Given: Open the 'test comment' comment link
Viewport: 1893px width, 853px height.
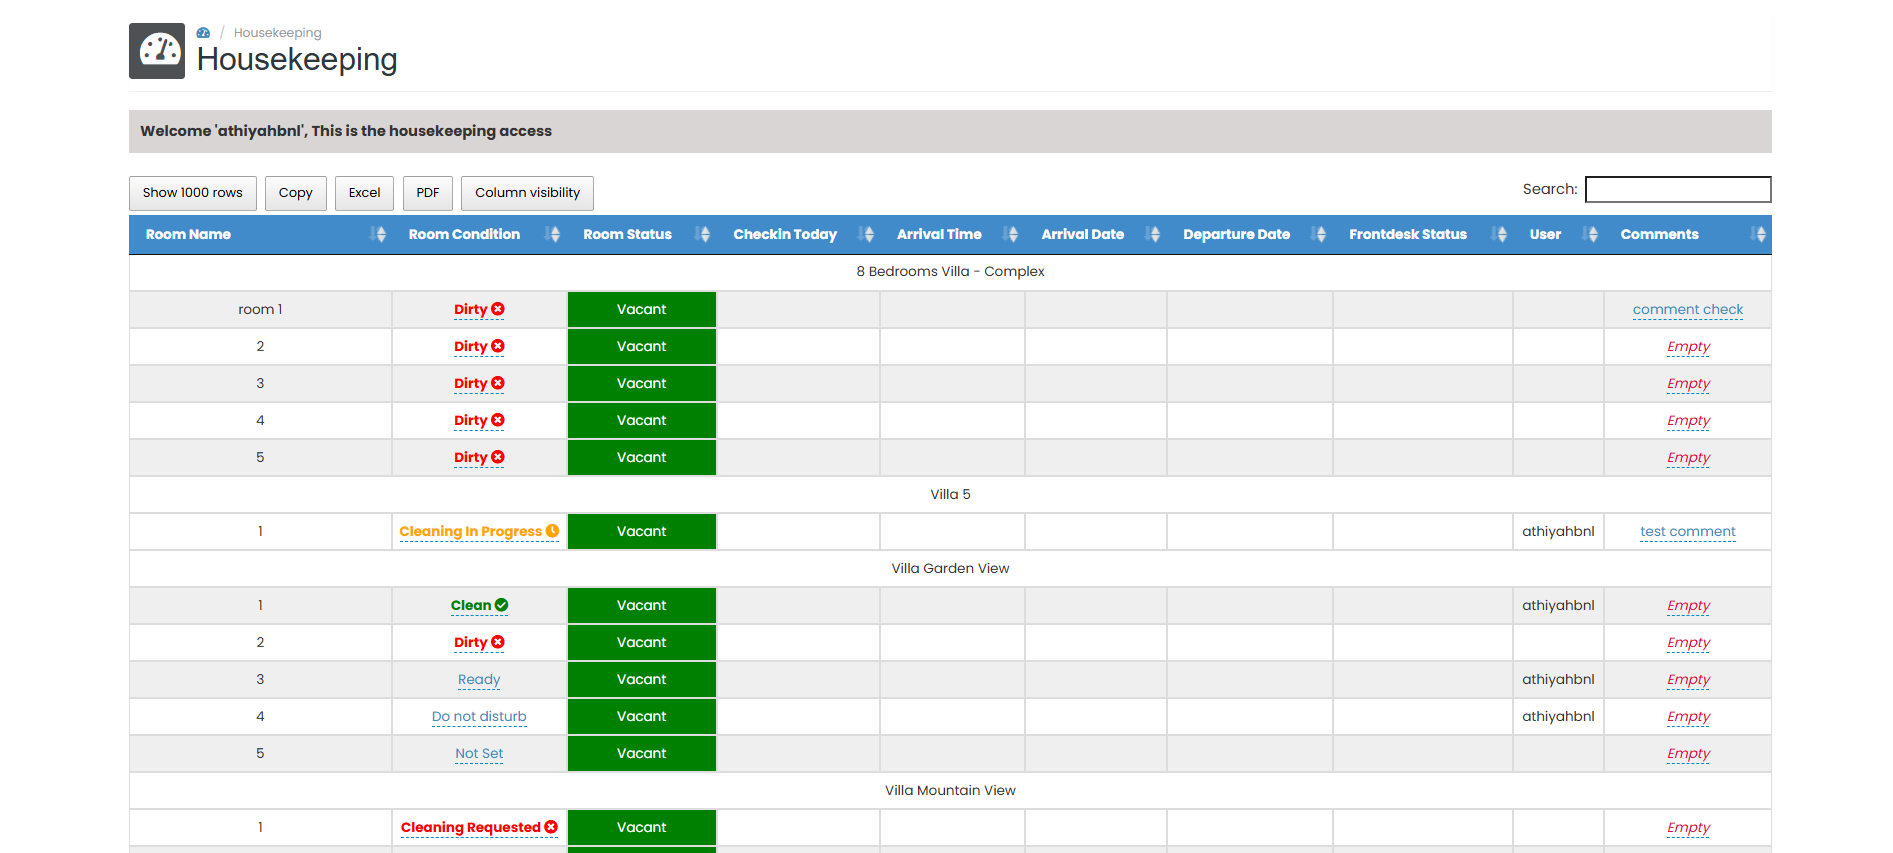Looking at the screenshot, I should pyautogui.click(x=1688, y=532).
